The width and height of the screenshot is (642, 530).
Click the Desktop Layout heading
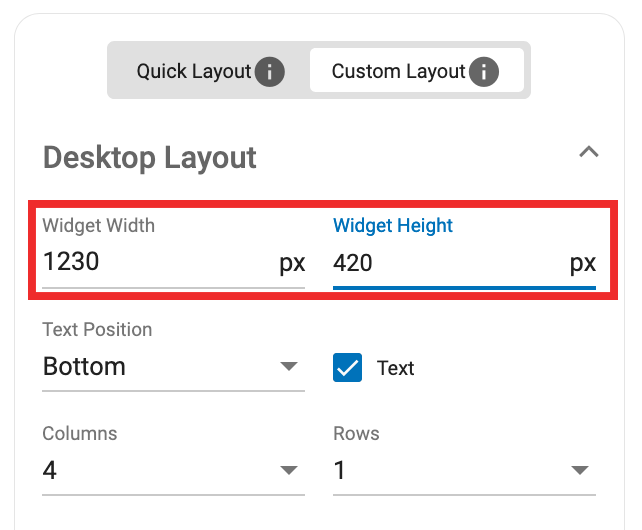pos(150,157)
